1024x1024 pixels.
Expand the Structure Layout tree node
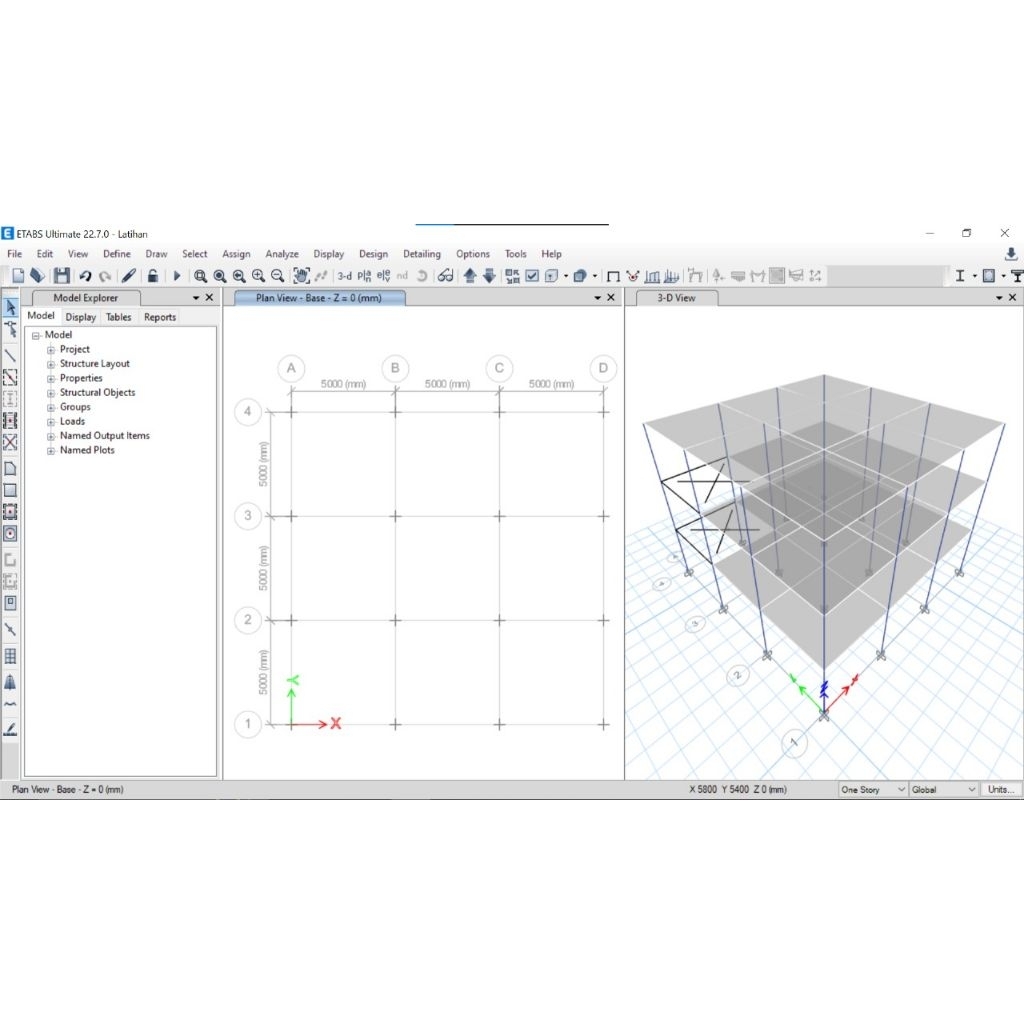coord(51,364)
